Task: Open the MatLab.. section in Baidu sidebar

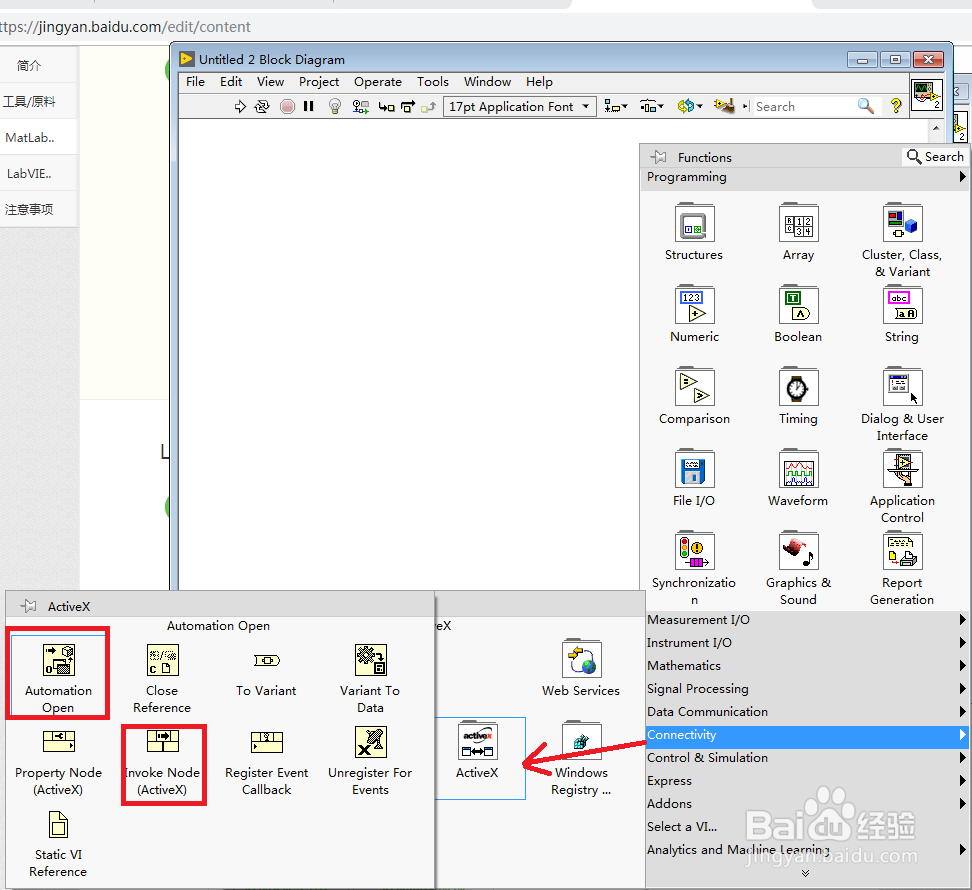Action: click(x=29, y=138)
